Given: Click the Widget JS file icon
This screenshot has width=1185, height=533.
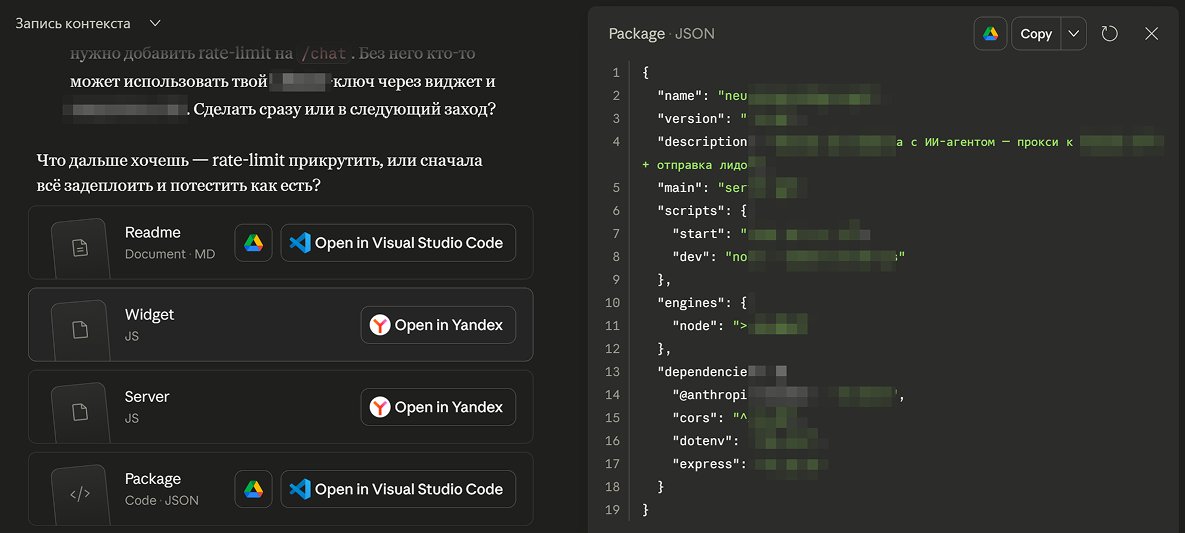Looking at the screenshot, I should click(x=80, y=330).
